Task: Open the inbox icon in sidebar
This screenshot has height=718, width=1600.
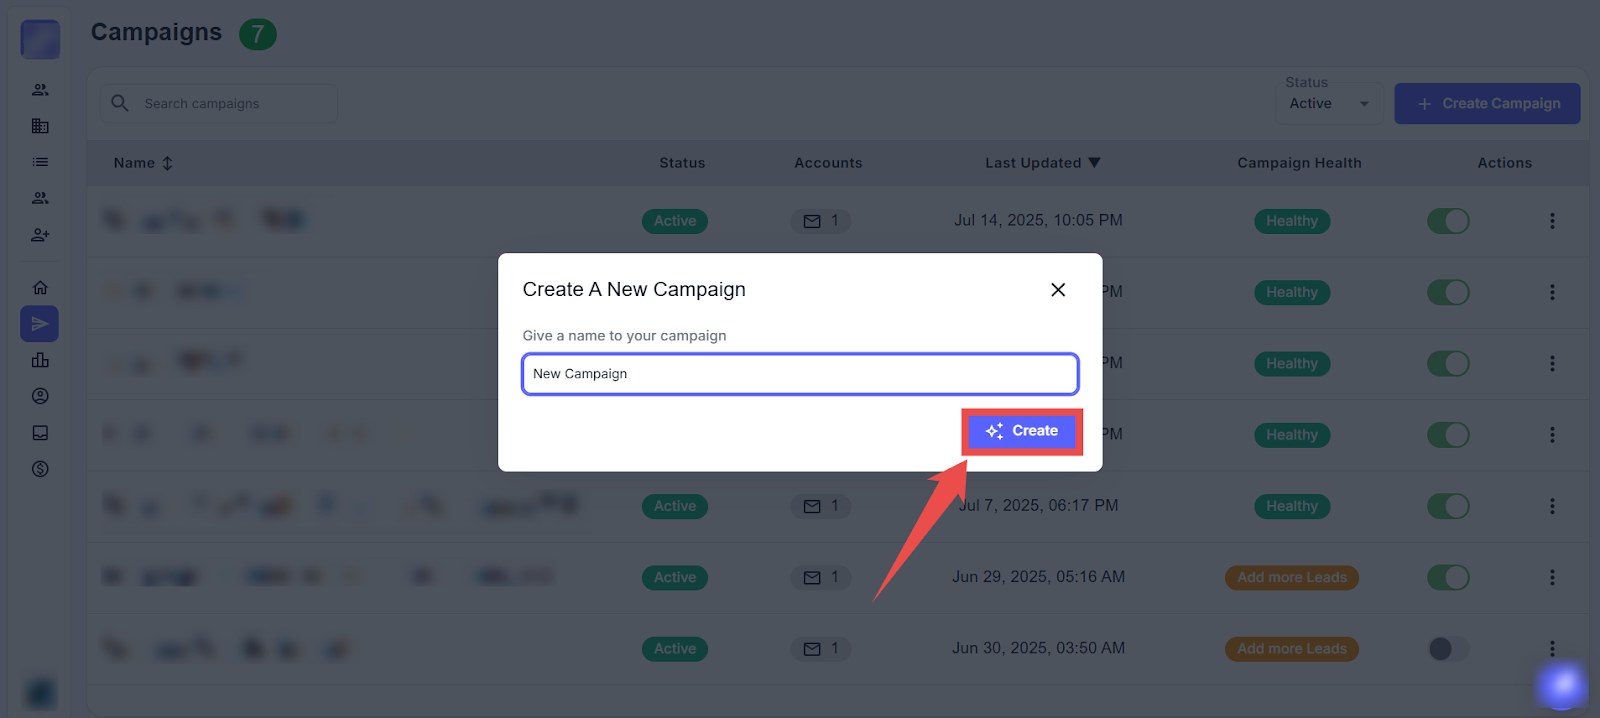Action: (x=40, y=433)
